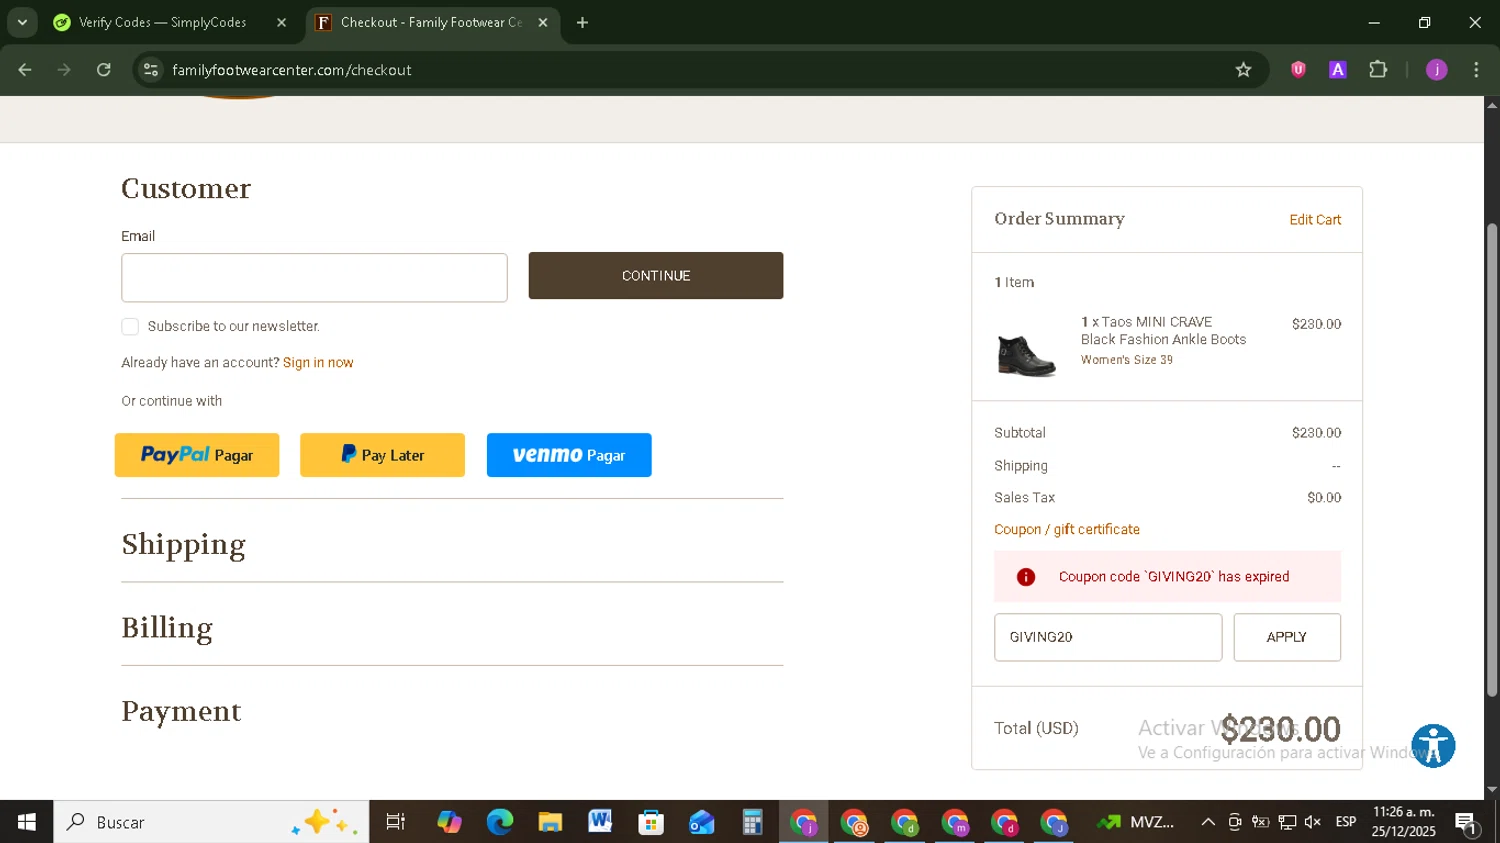Launch Copilot from the taskbar
The width and height of the screenshot is (1500, 843).
(449, 822)
